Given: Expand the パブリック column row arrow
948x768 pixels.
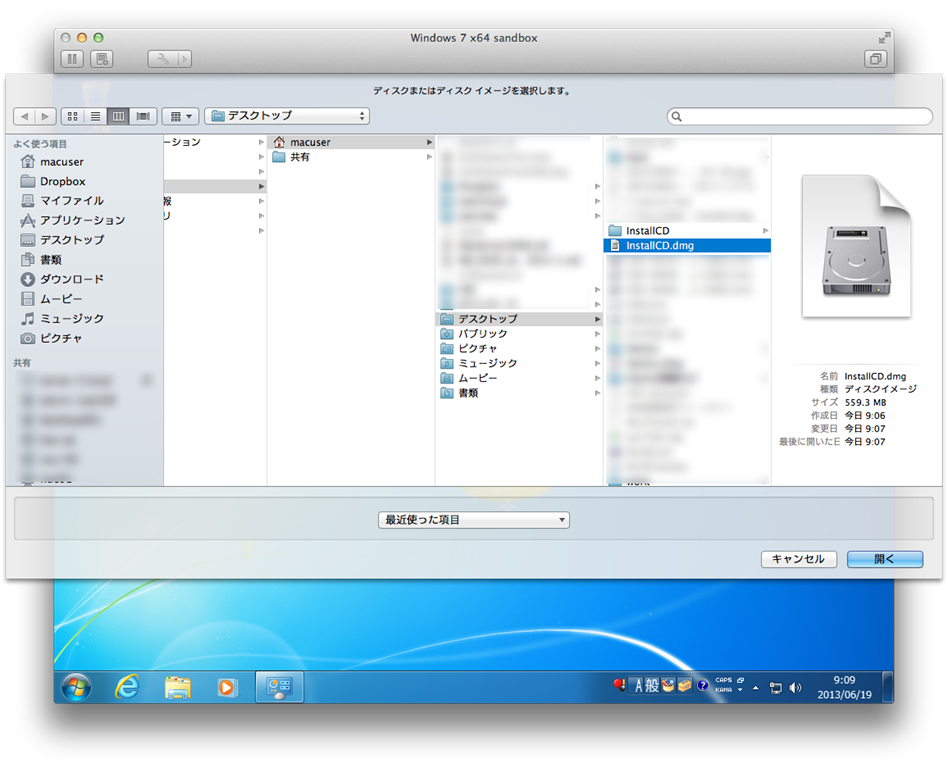Looking at the screenshot, I should [597, 334].
